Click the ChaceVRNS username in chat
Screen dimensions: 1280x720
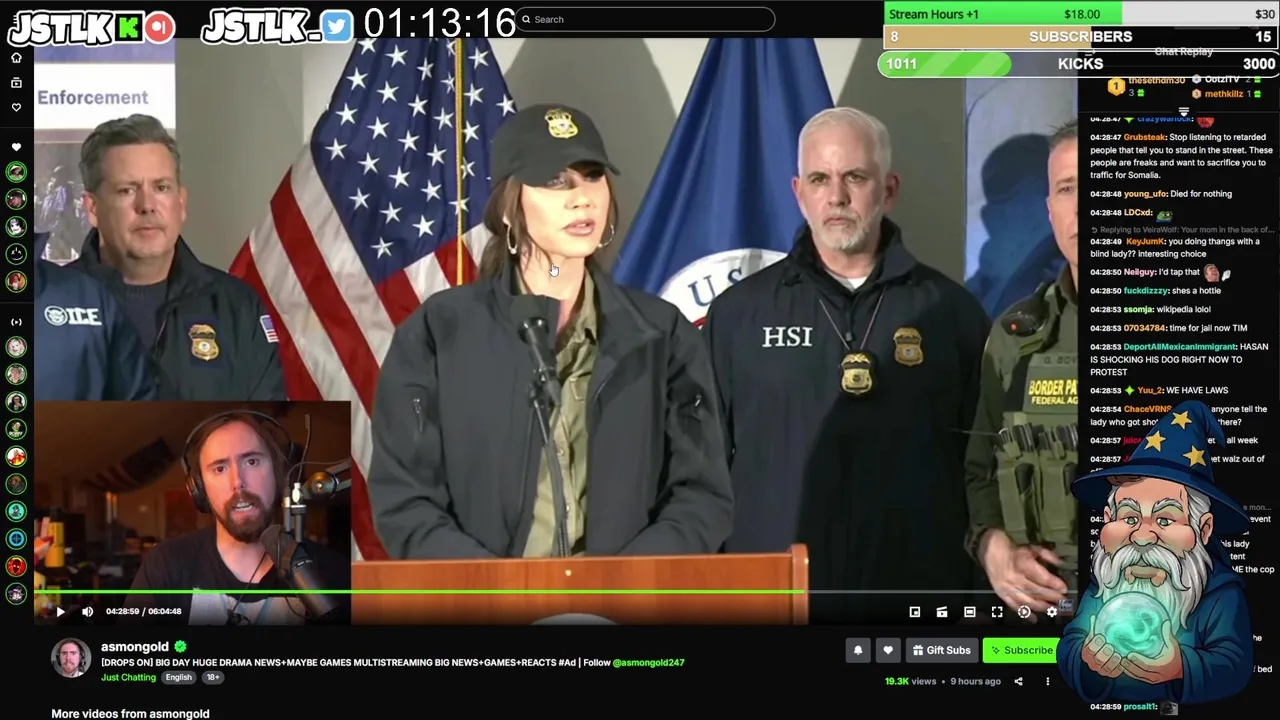coord(1147,409)
